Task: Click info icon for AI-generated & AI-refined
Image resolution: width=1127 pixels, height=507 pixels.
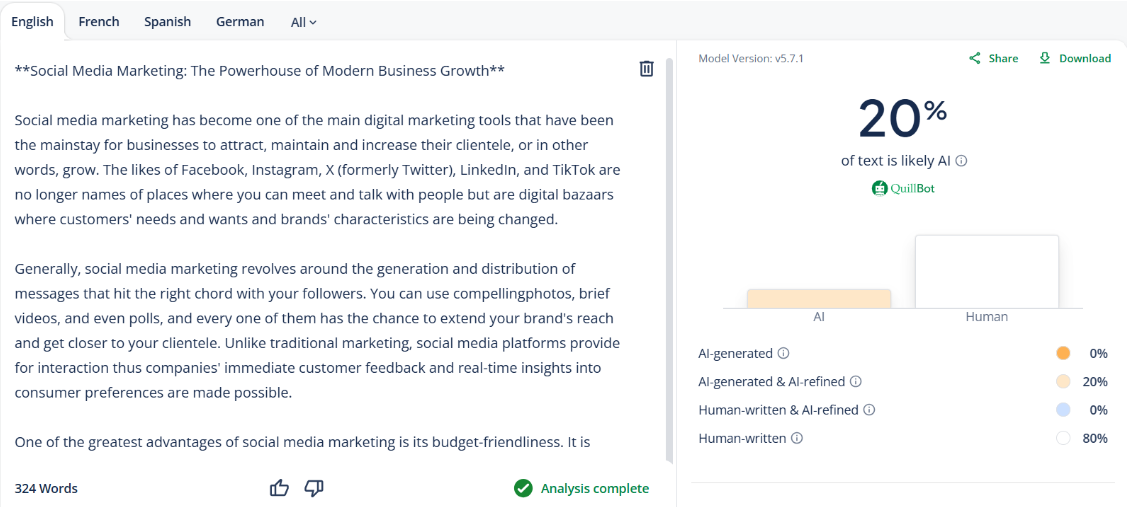Action: pos(856,381)
